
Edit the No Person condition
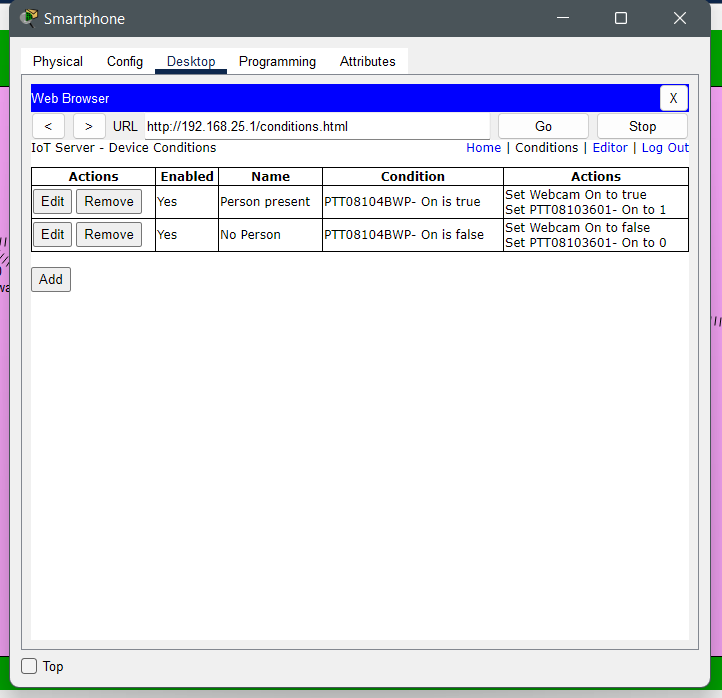tap(52, 234)
